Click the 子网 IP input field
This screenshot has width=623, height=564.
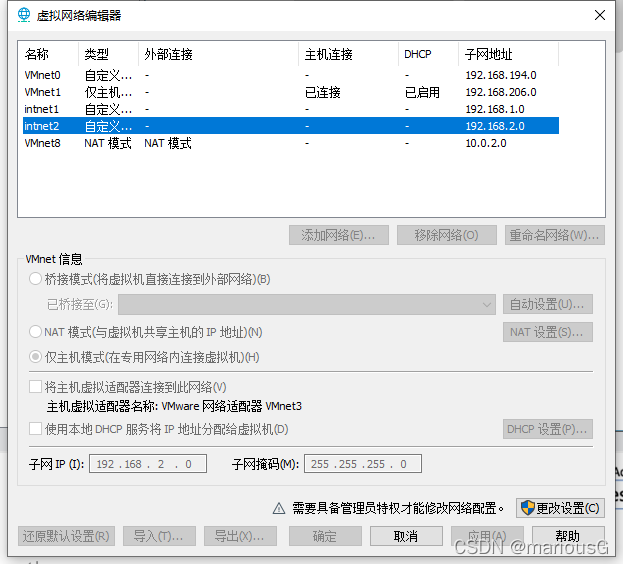click(x=148, y=464)
